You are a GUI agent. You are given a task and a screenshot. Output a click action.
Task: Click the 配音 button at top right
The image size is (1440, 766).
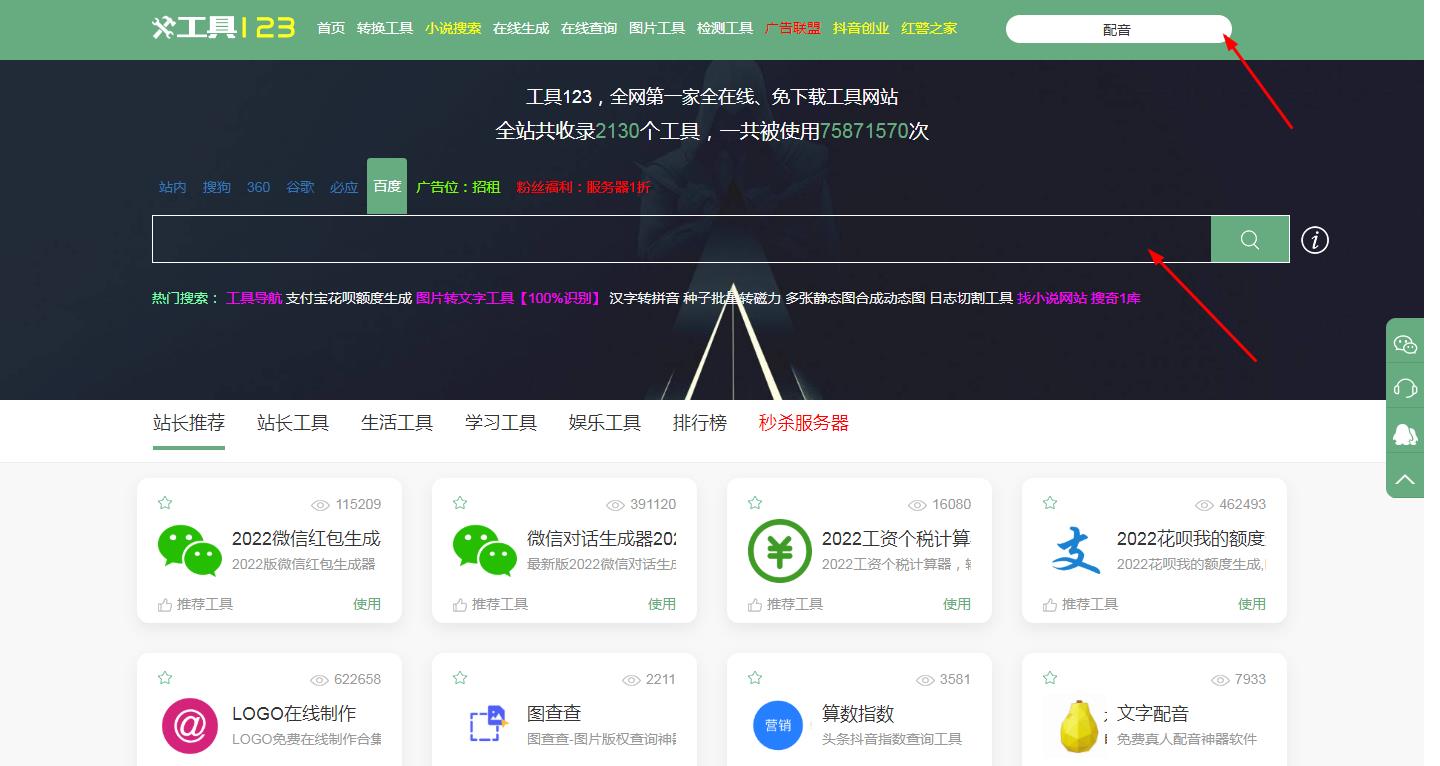1119,29
